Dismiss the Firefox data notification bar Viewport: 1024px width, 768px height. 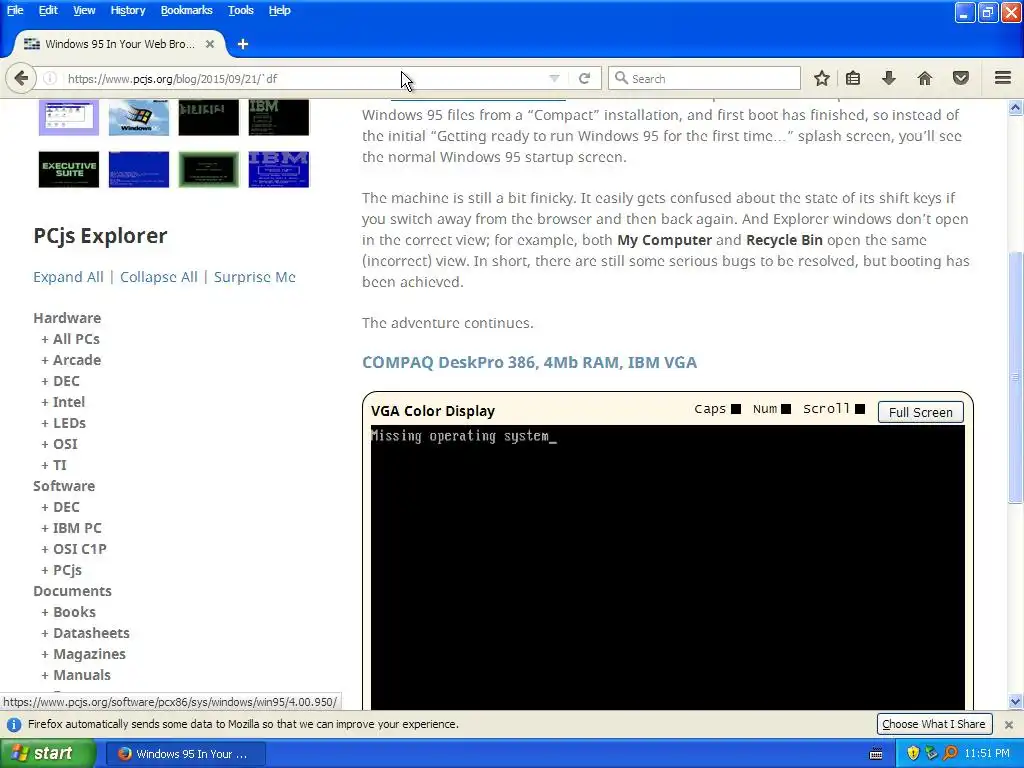(1009, 724)
